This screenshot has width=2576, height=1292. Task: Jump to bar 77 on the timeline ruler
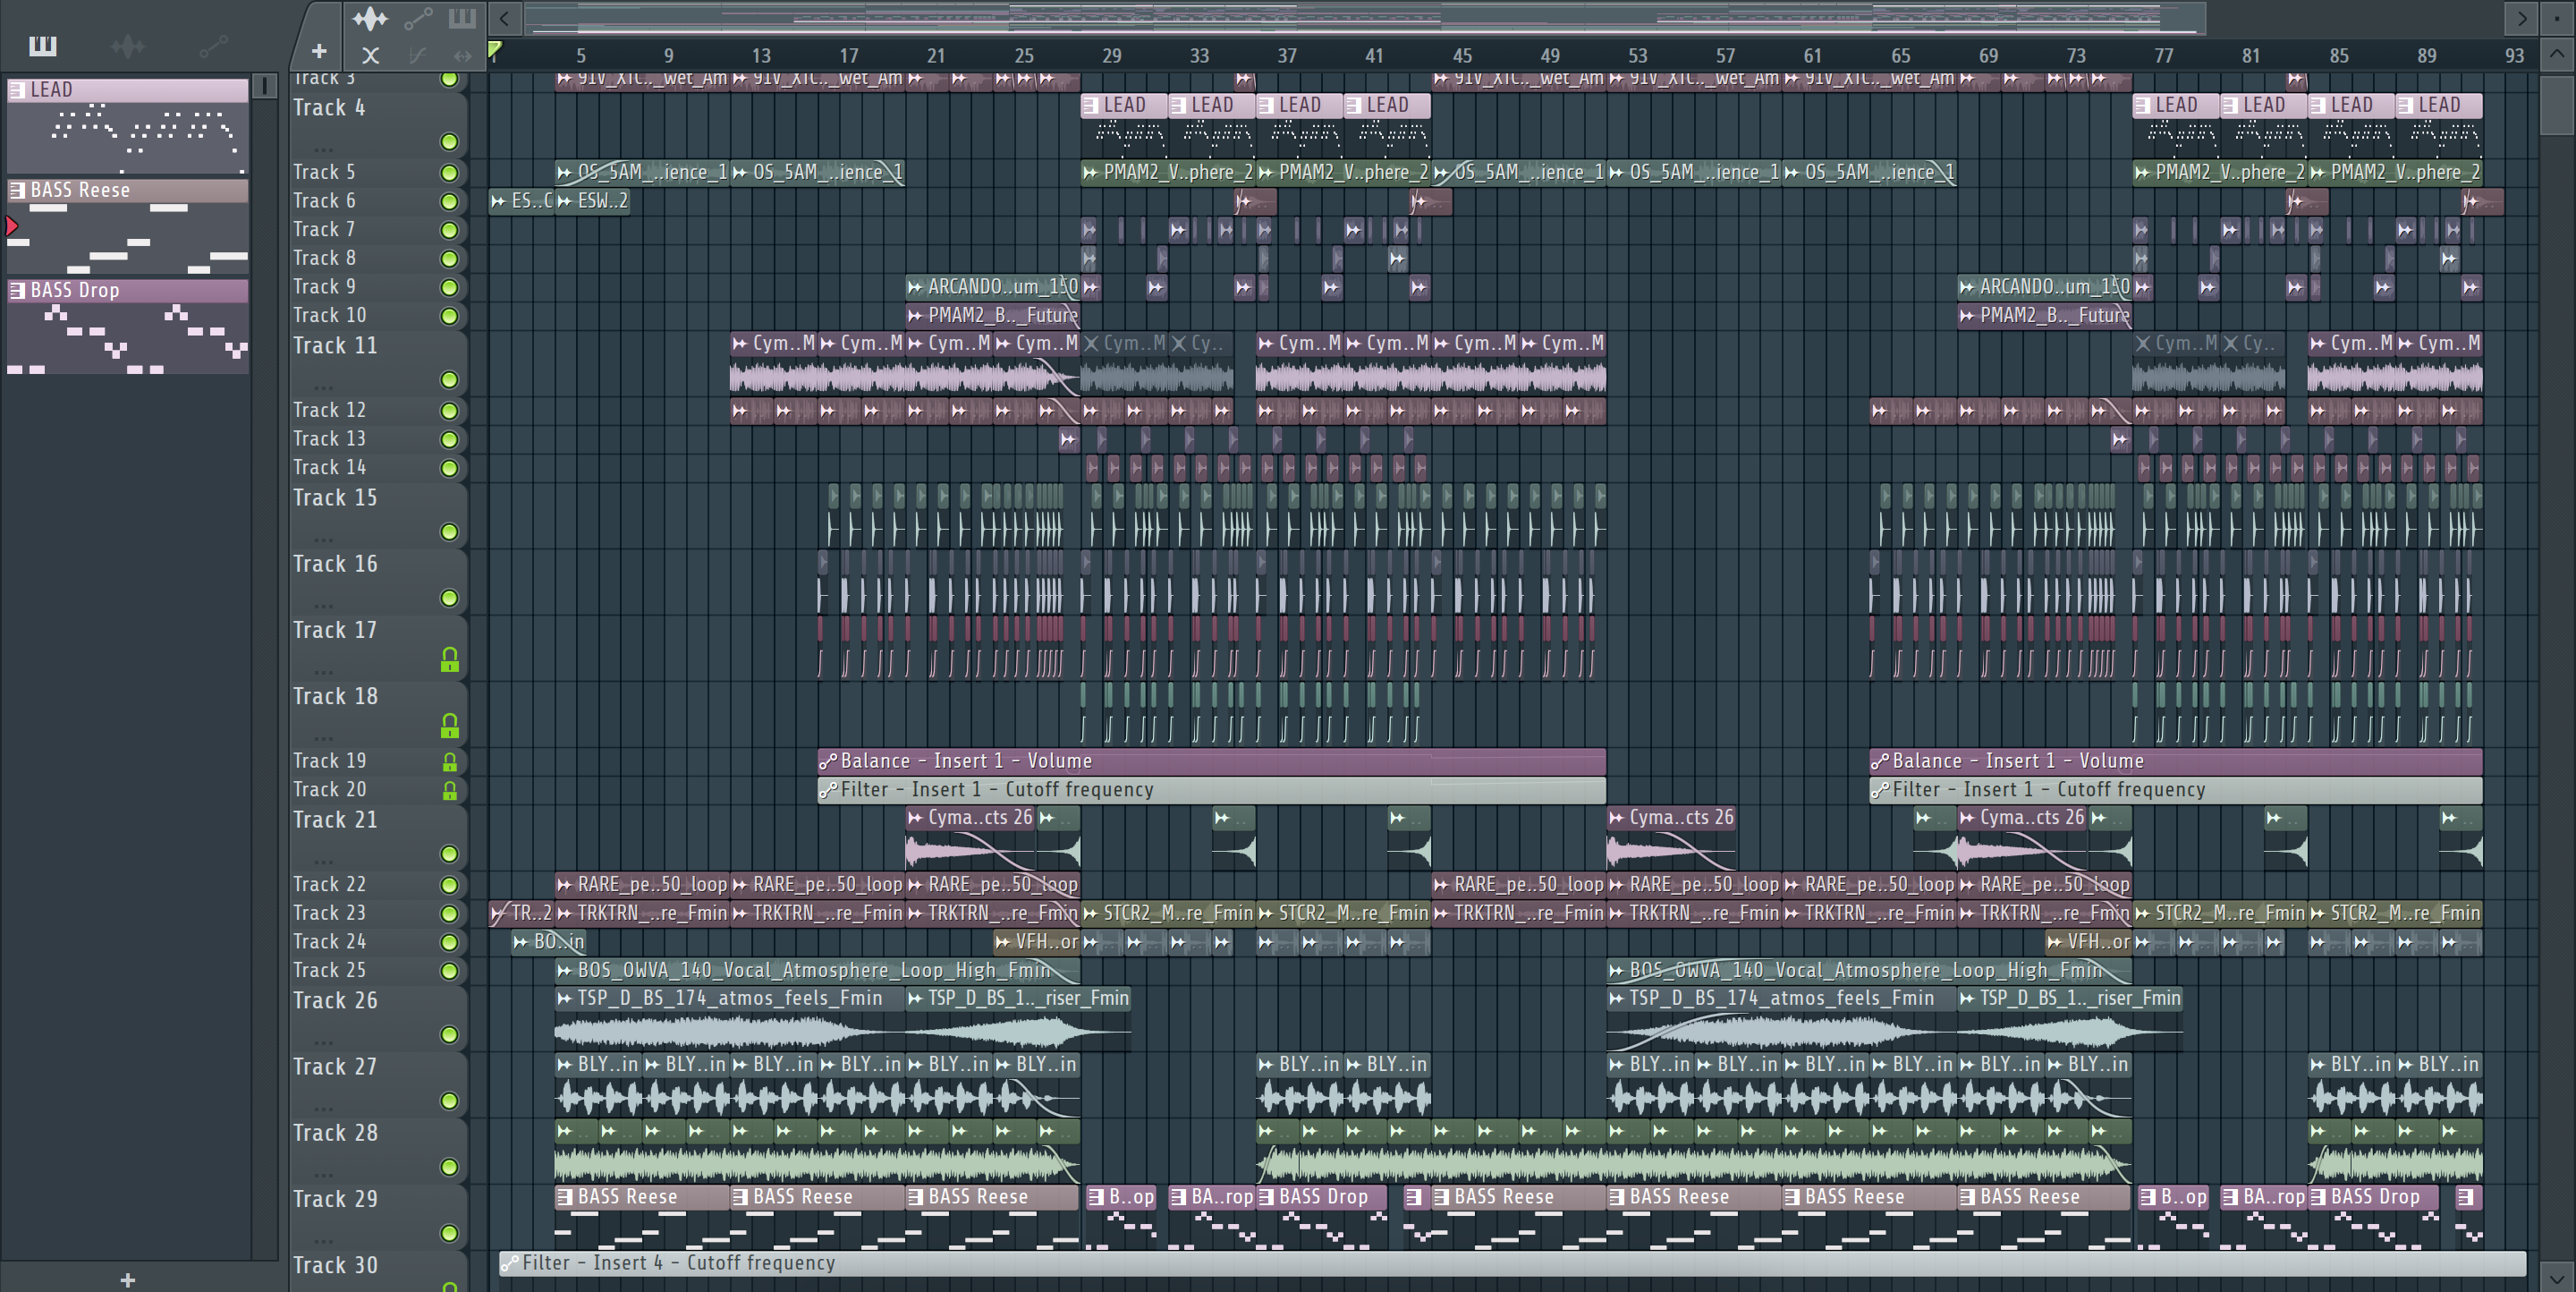coord(2164,56)
